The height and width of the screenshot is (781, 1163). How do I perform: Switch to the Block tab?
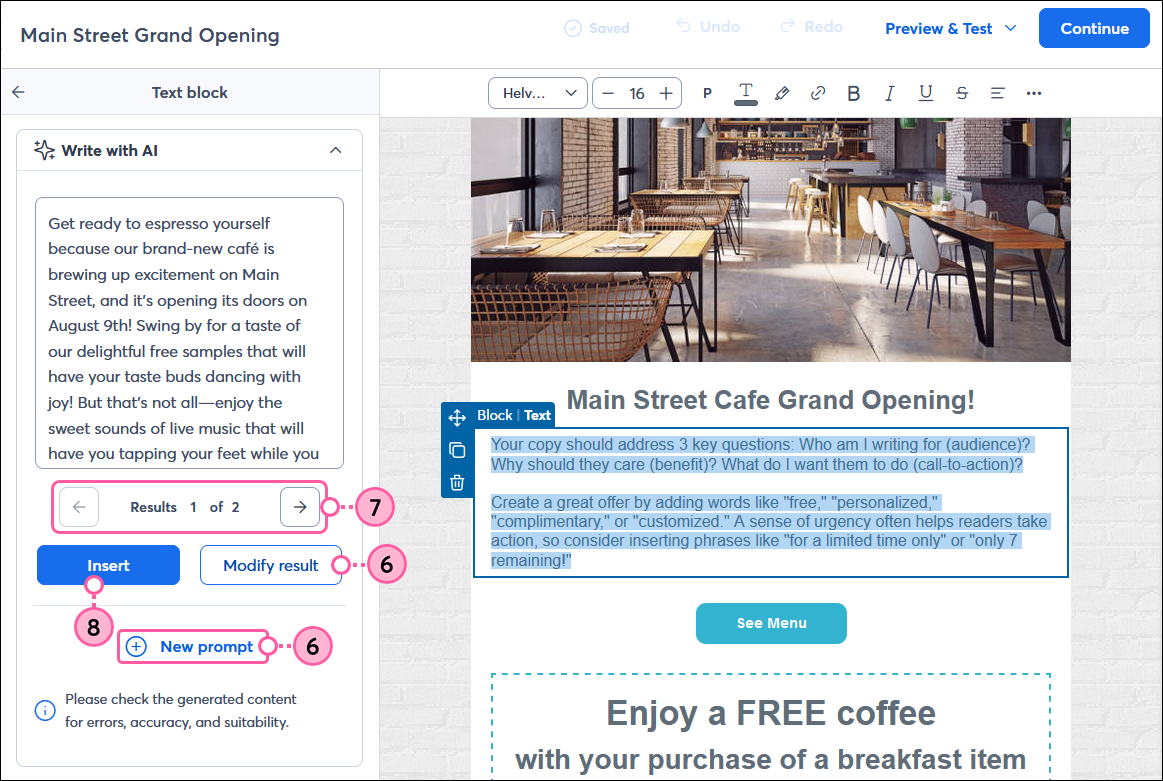[495, 415]
